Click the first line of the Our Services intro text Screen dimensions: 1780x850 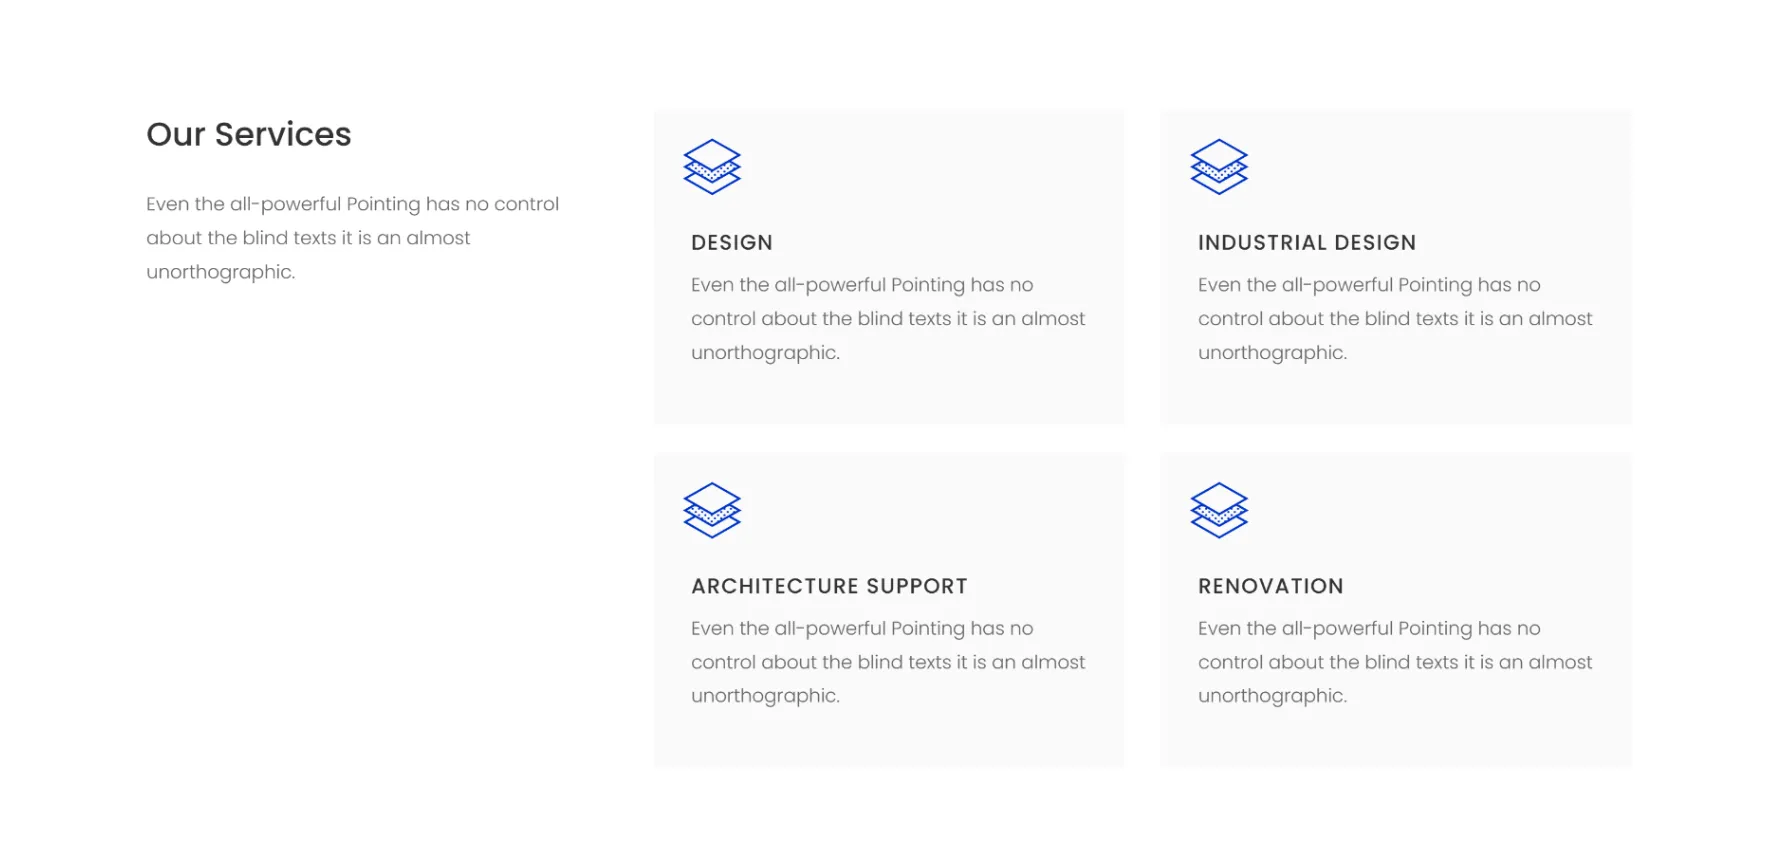click(352, 204)
